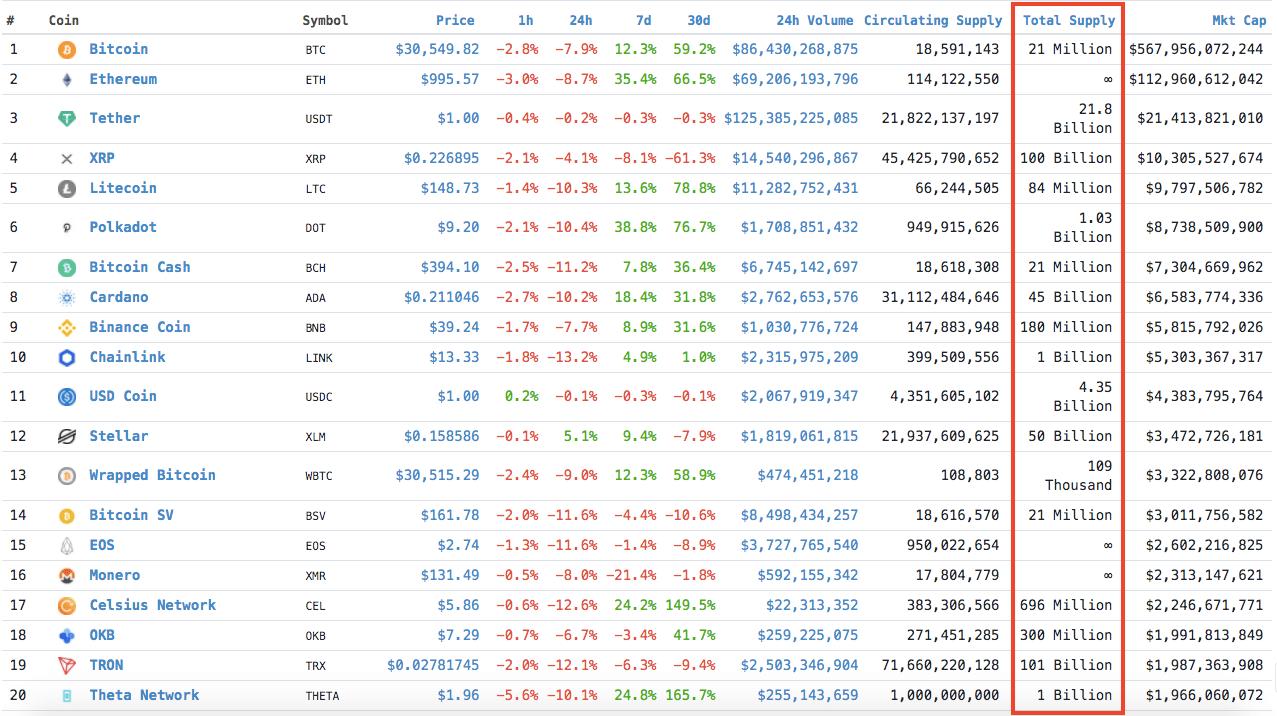1277x716 pixels.
Task: Click XRP total supply 100 Billion
Action: 1066,158
